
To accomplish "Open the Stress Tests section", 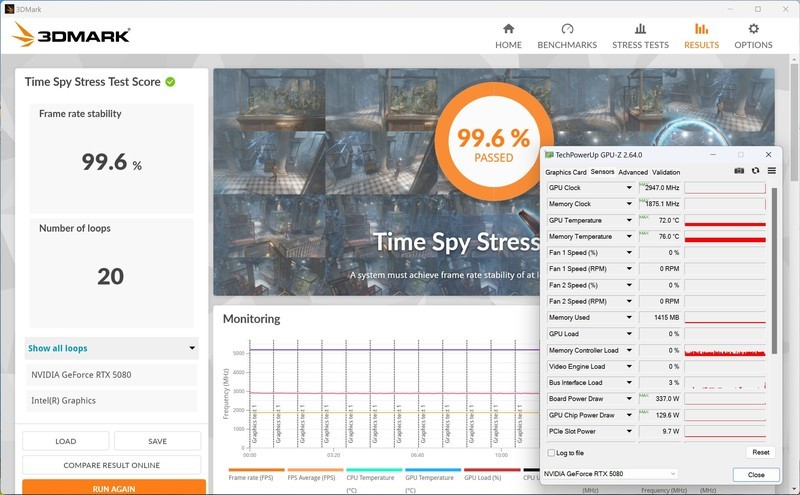I will pyautogui.click(x=640, y=36).
